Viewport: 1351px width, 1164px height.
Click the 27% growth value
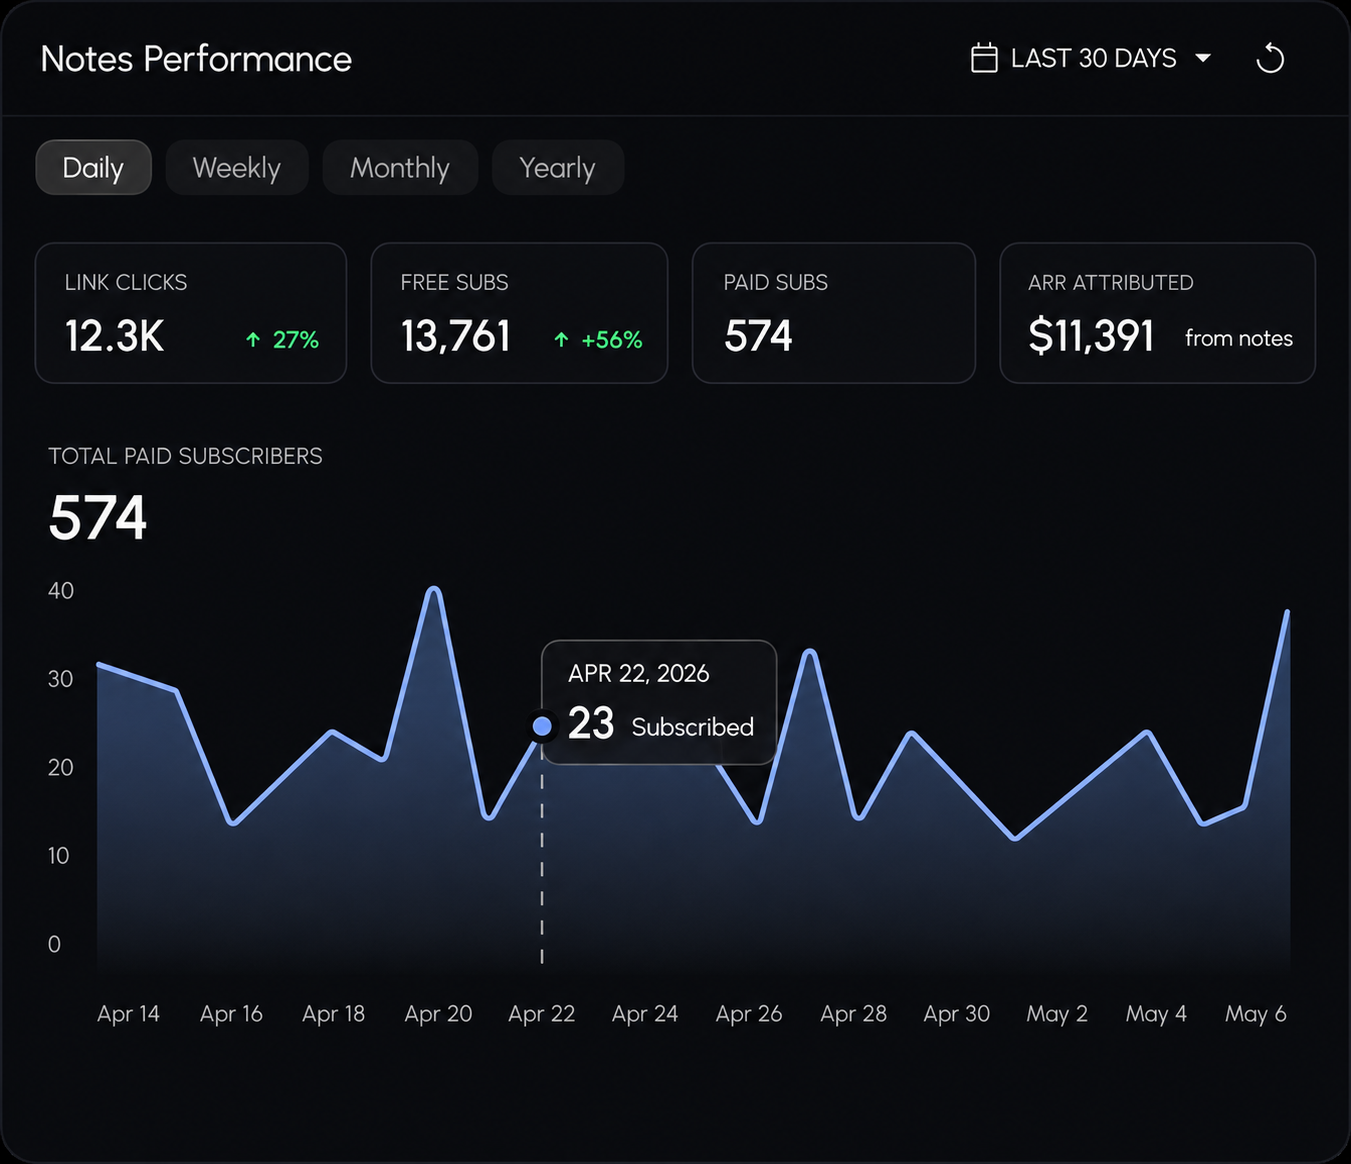[296, 340]
